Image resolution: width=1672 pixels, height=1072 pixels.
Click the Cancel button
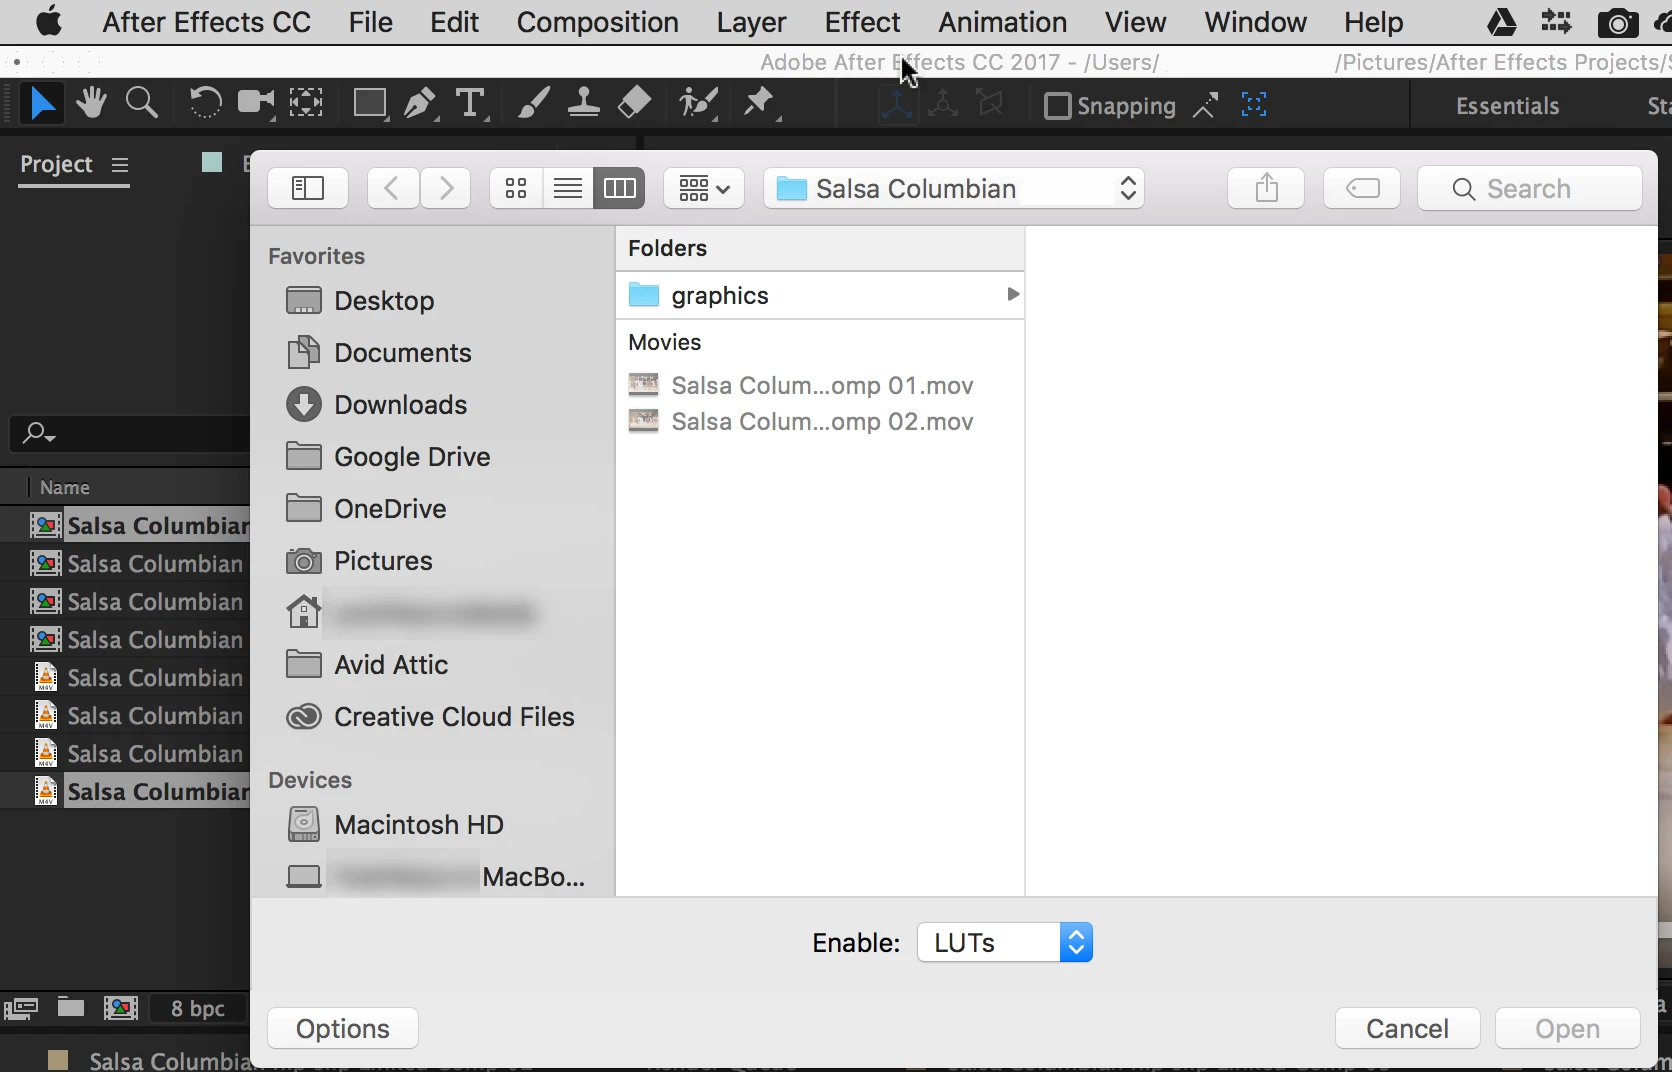[x=1407, y=1028]
